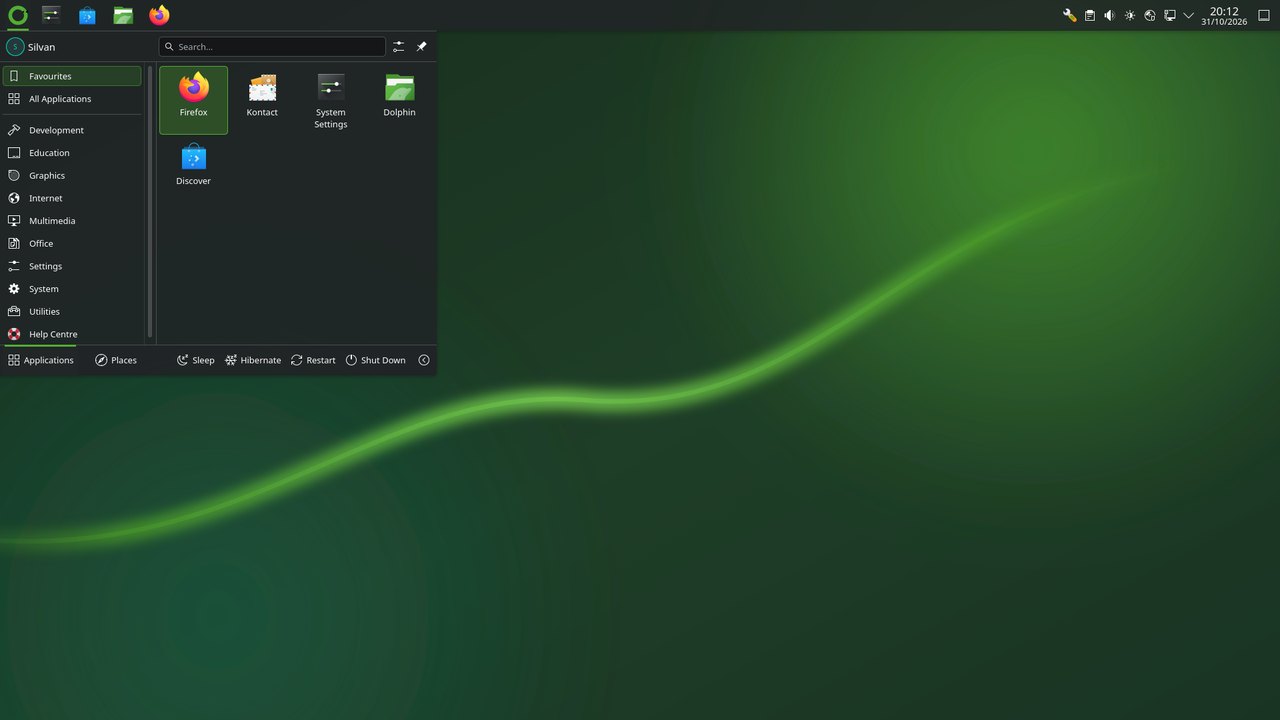Click the Shut Down button

point(376,360)
